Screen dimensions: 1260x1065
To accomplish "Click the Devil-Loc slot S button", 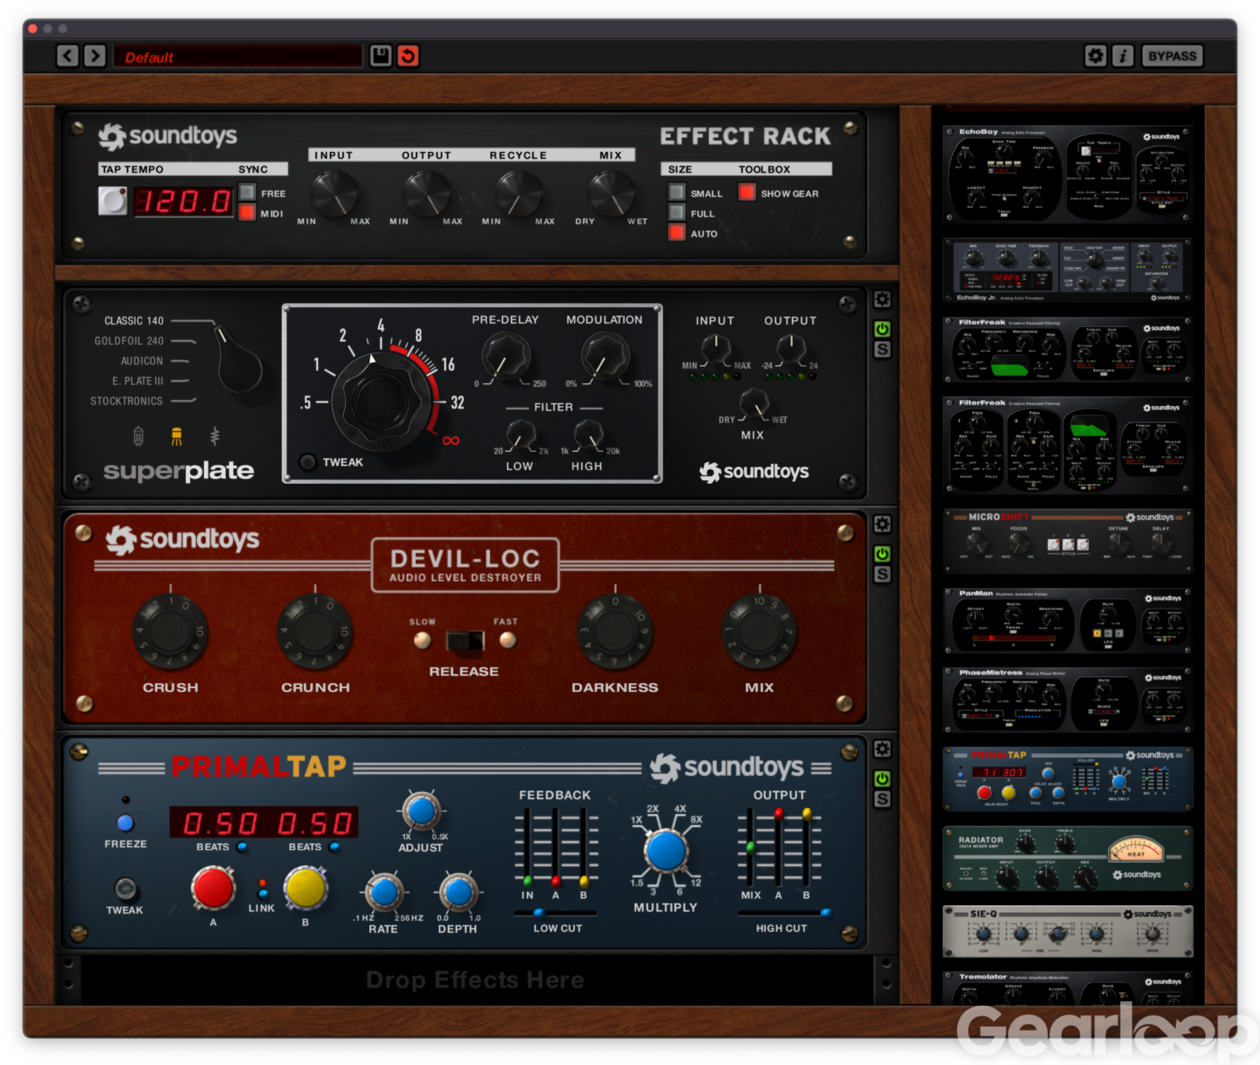I will pos(882,575).
